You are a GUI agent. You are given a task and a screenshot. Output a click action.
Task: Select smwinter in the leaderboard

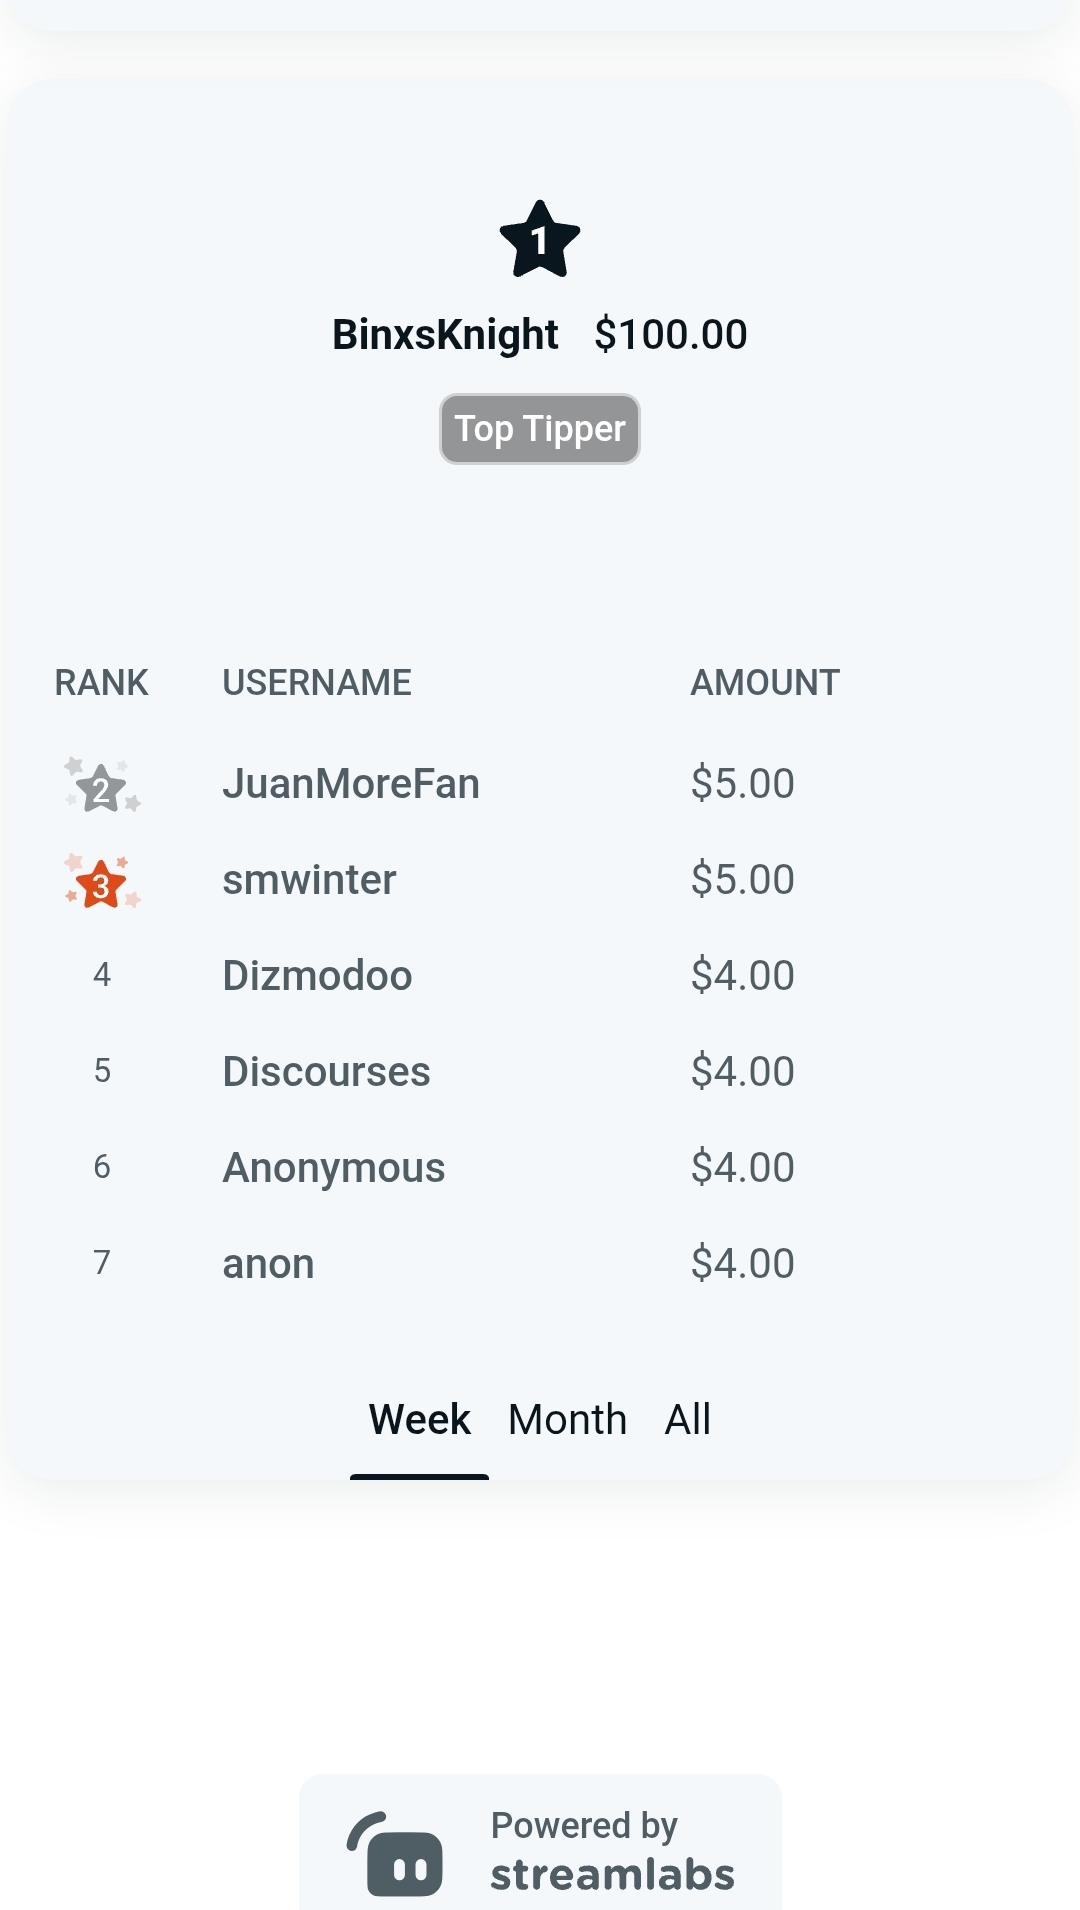(x=309, y=880)
